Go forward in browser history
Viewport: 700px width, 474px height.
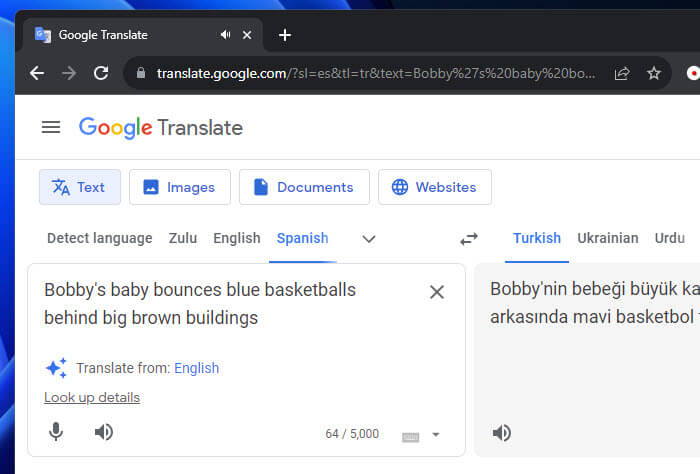(x=69, y=73)
